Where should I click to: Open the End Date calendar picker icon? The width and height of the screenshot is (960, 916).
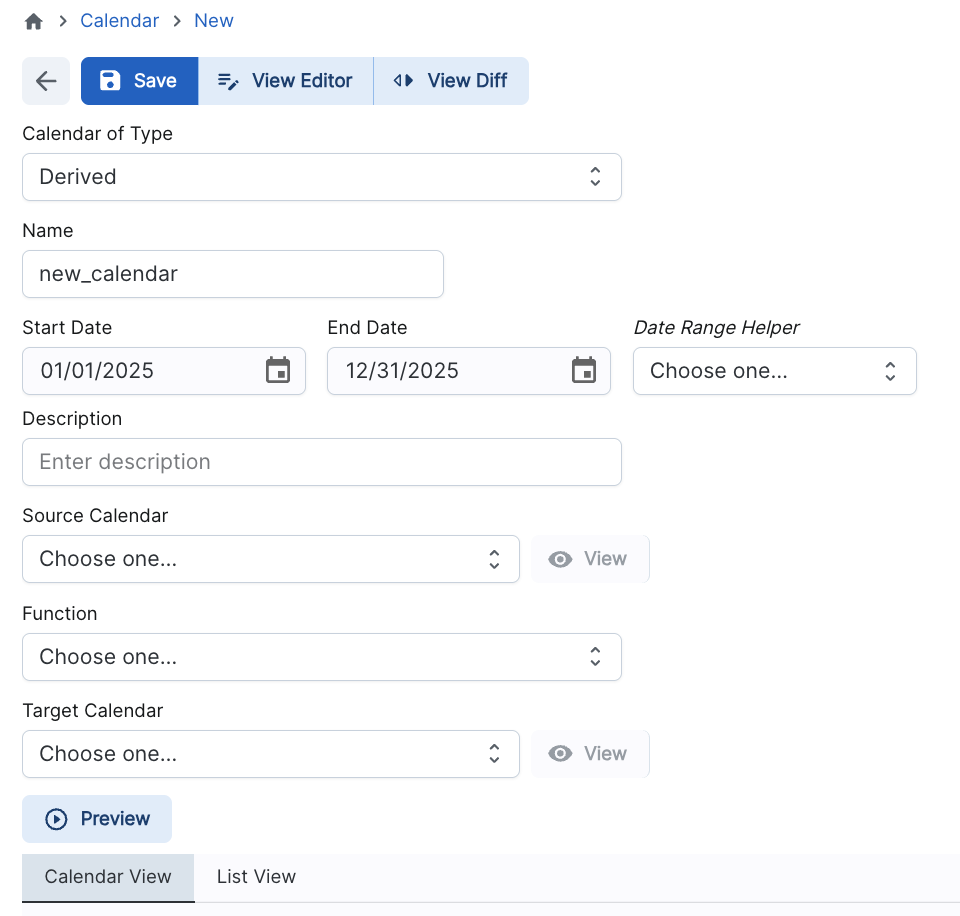583,371
